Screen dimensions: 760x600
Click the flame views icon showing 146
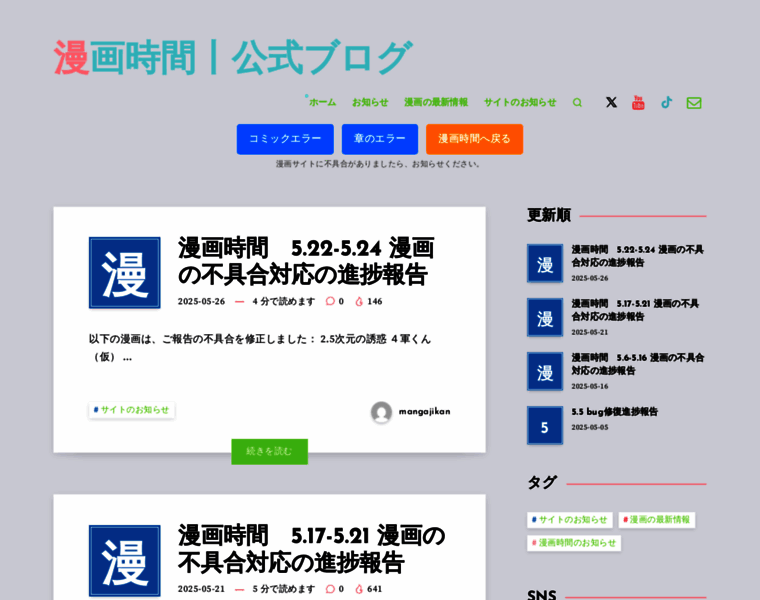click(359, 301)
